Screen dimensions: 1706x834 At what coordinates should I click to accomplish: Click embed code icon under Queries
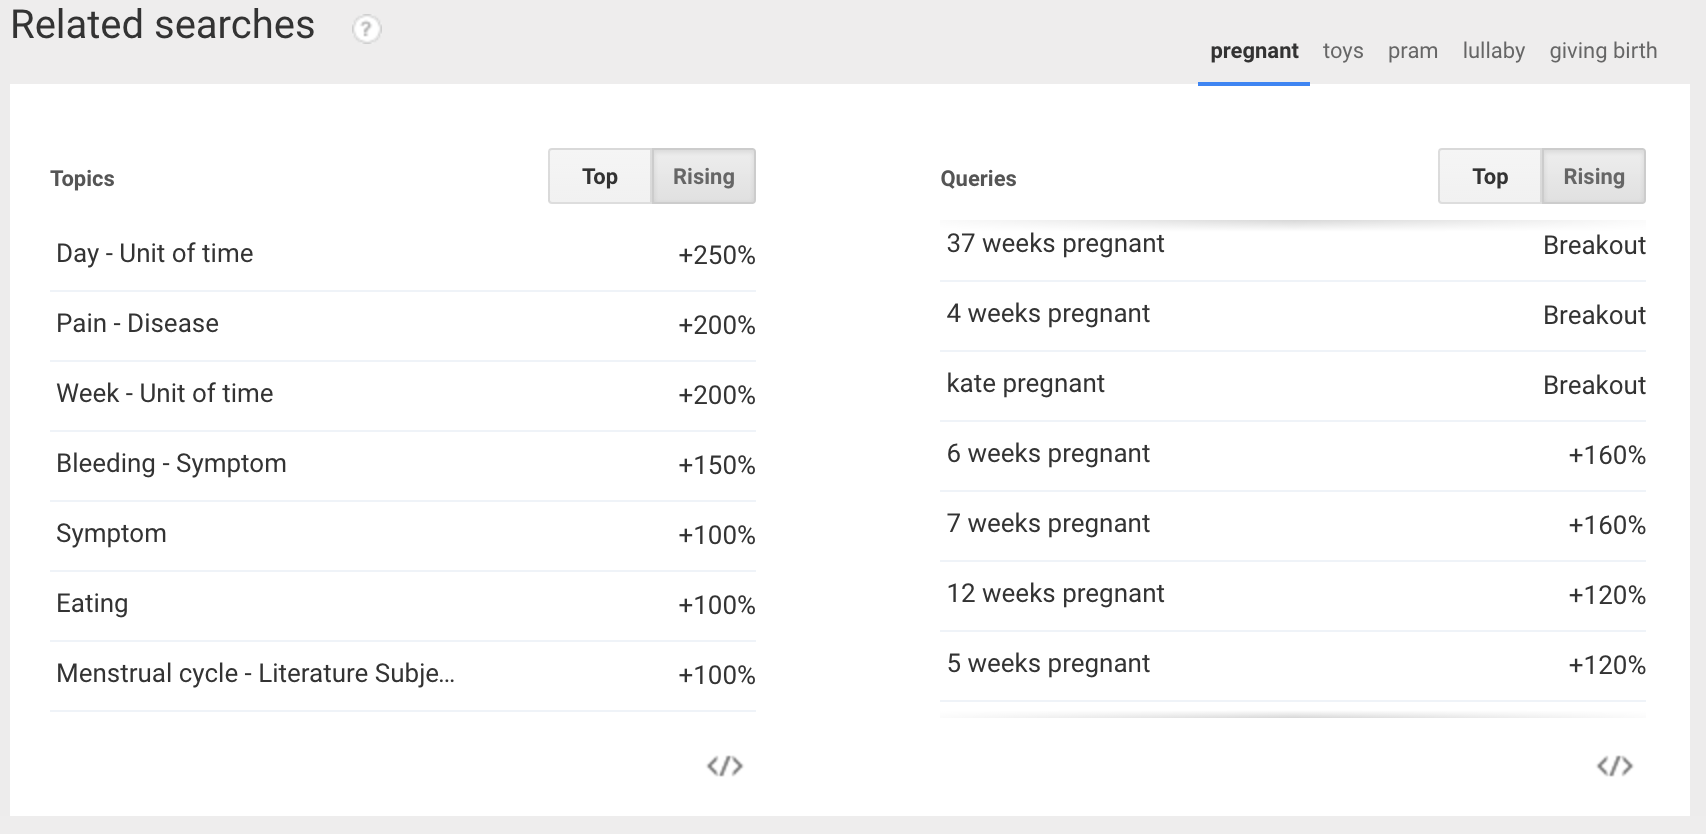point(1614,766)
